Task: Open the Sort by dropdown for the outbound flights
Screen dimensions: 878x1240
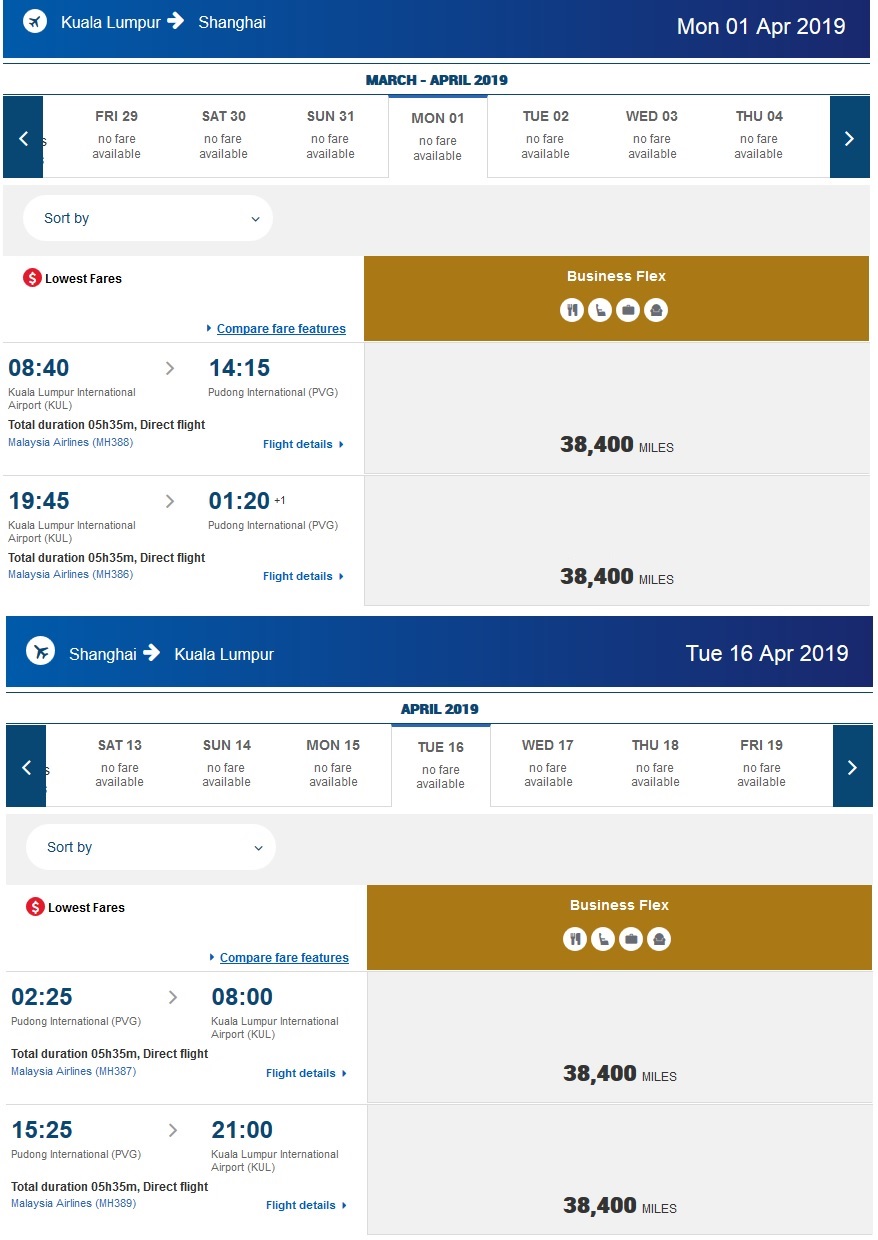Action: pos(148,218)
